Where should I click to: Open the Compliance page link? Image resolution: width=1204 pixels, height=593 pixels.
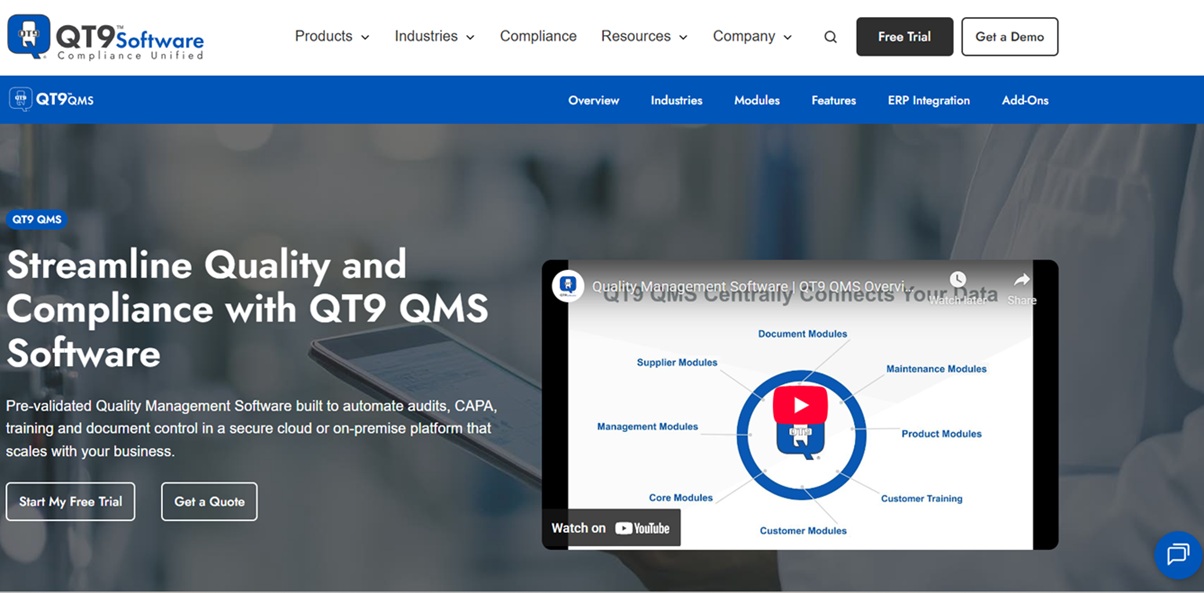click(538, 36)
